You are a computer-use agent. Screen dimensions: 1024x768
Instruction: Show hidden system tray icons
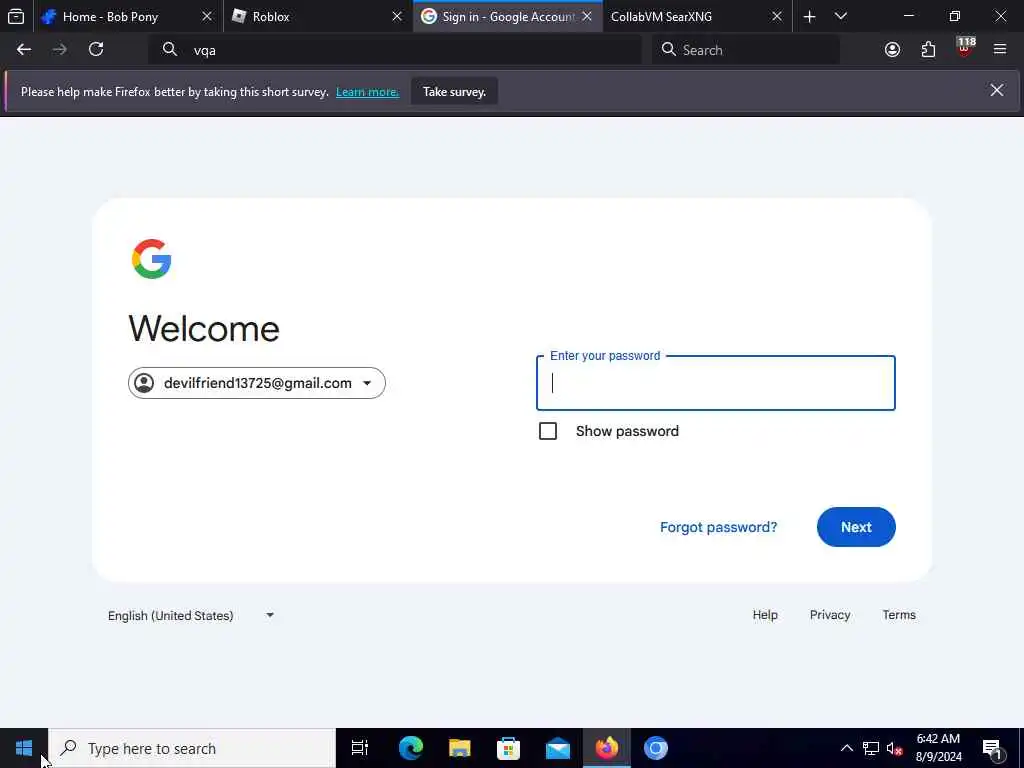click(846, 748)
